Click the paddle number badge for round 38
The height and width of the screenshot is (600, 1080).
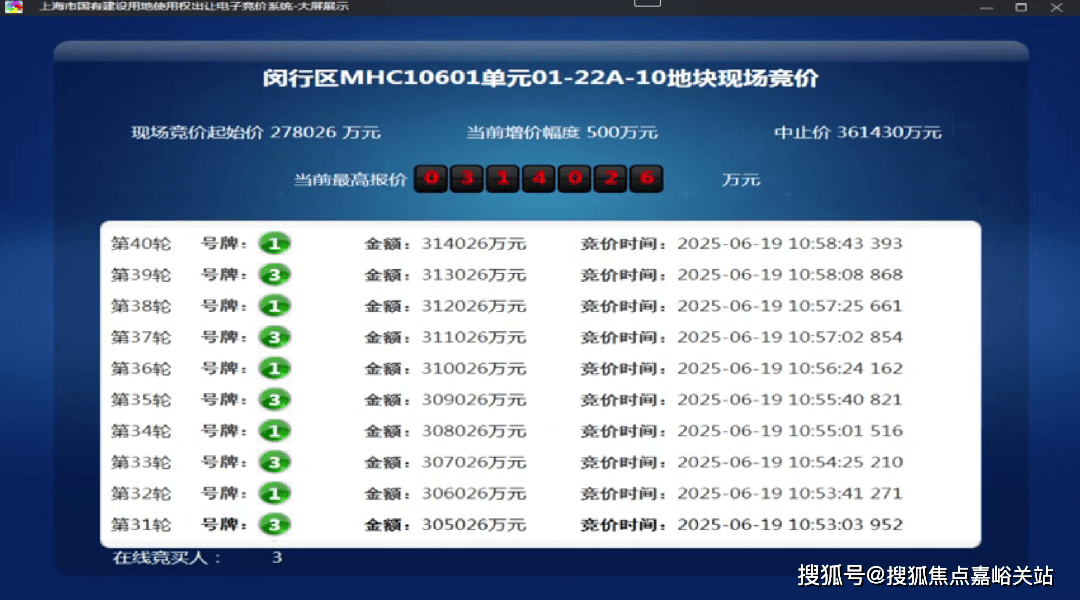[x=274, y=306]
